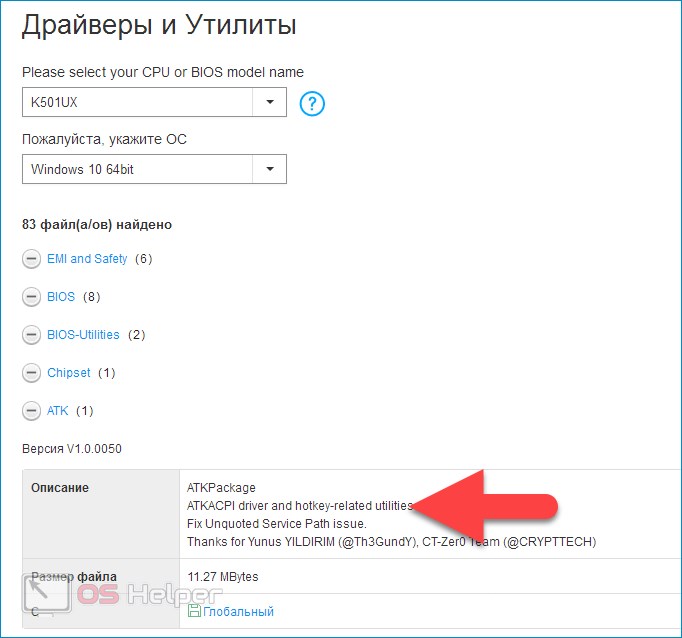The image size is (682, 638).
Task: Download from the Глобальный link
Action: point(238,611)
